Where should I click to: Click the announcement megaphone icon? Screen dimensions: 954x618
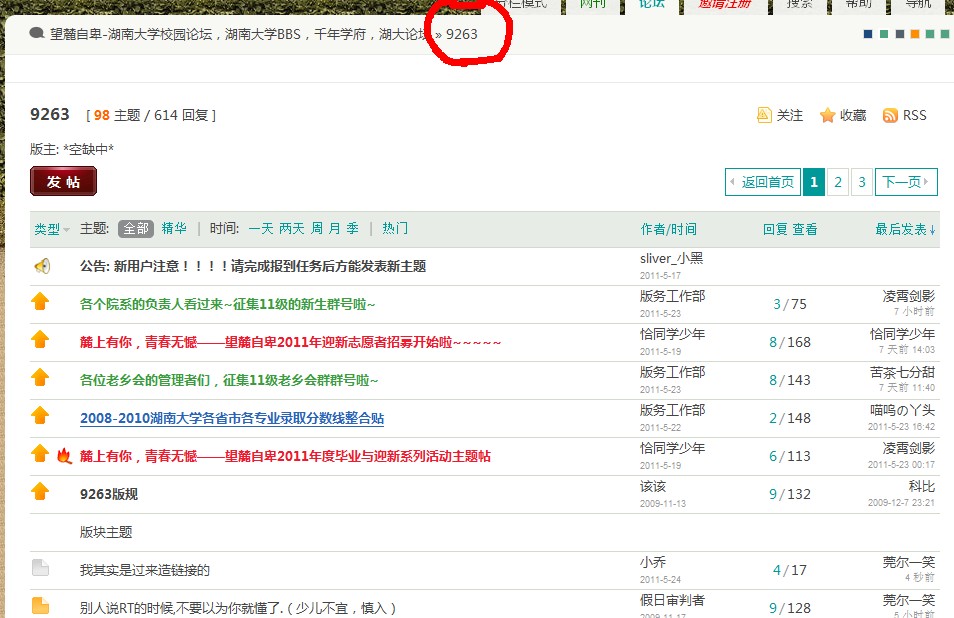(x=41, y=266)
